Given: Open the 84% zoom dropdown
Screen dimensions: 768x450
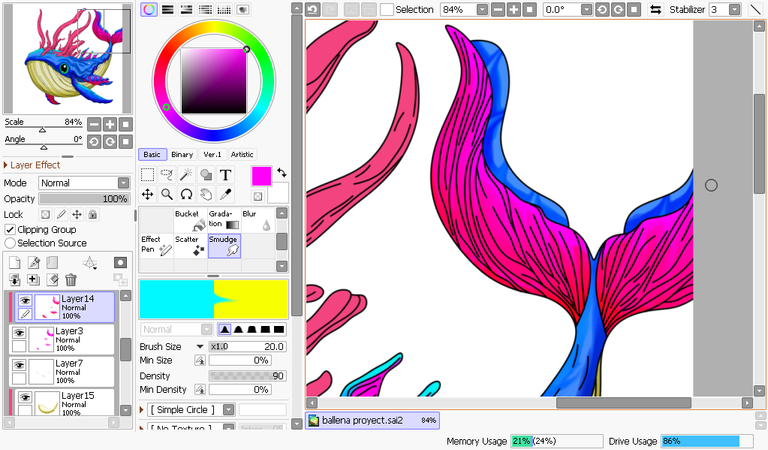Looking at the screenshot, I should 482,9.
